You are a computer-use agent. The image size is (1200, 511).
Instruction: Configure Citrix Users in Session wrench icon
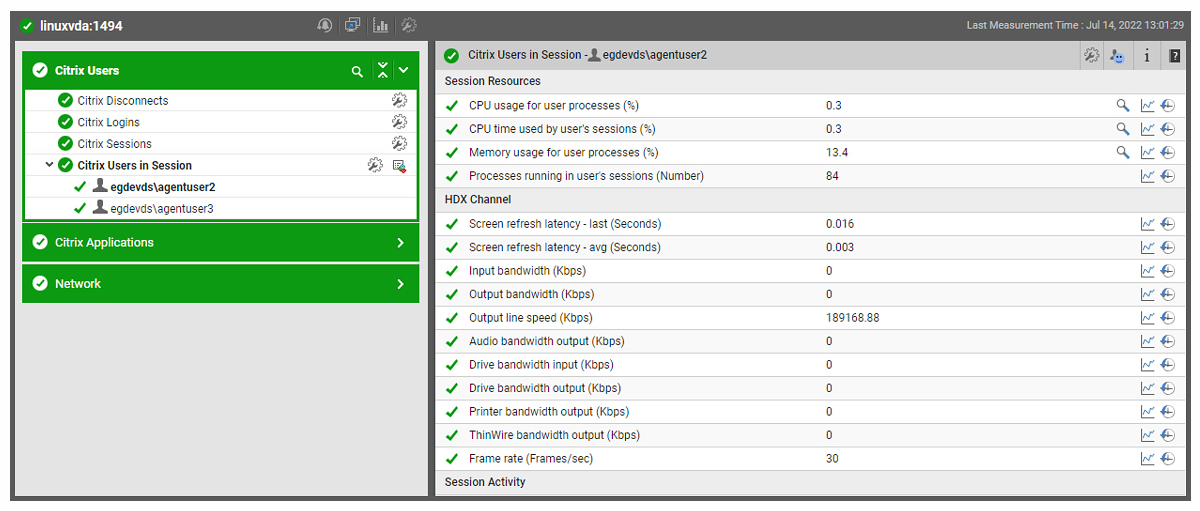pos(375,165)
